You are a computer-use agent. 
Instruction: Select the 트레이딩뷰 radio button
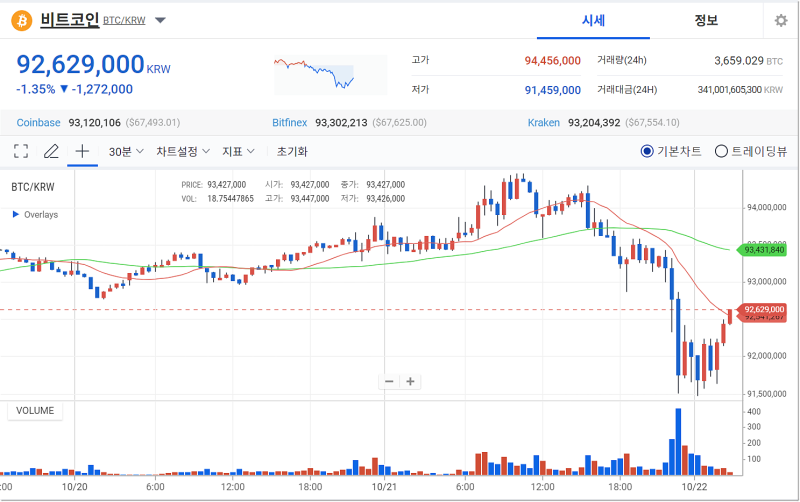click(721, 152)
